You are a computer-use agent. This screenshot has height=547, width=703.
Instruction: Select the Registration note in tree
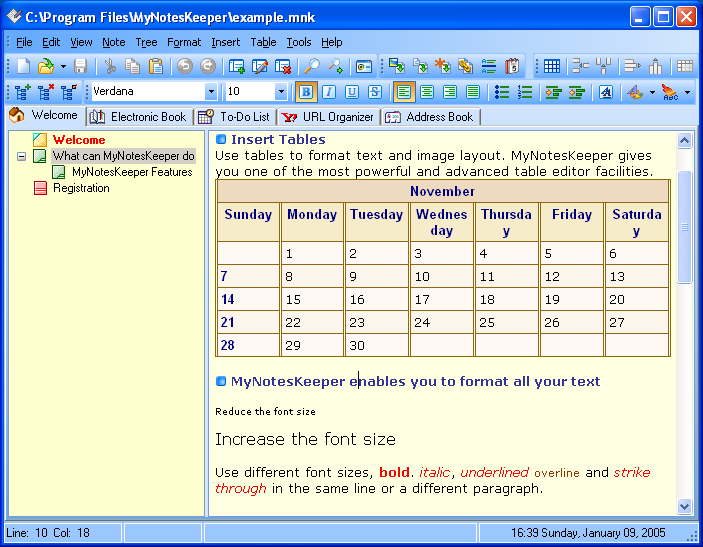pyautogui.click(x=81, y=188)
